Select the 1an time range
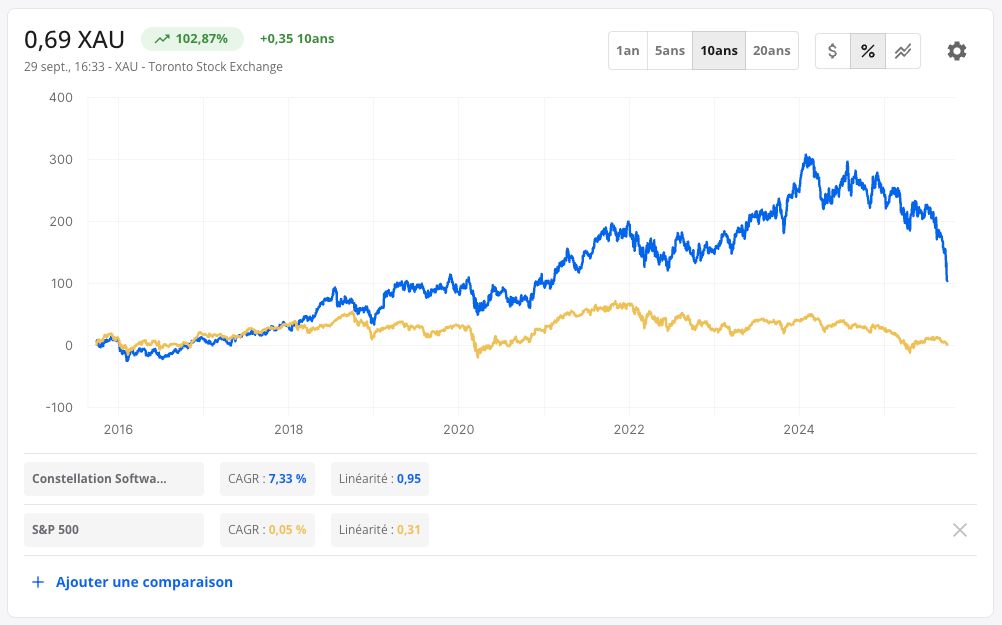The width and height of the screenshot is (1002, 625). [x=628, y=50]
